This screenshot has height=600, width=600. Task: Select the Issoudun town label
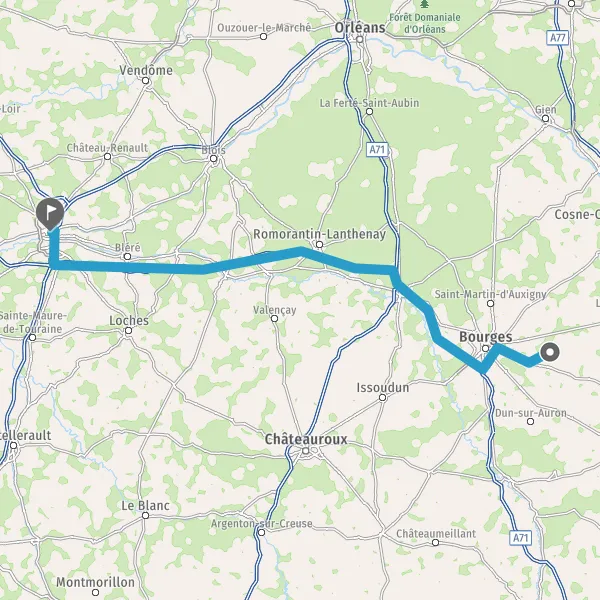pos(383,388)
